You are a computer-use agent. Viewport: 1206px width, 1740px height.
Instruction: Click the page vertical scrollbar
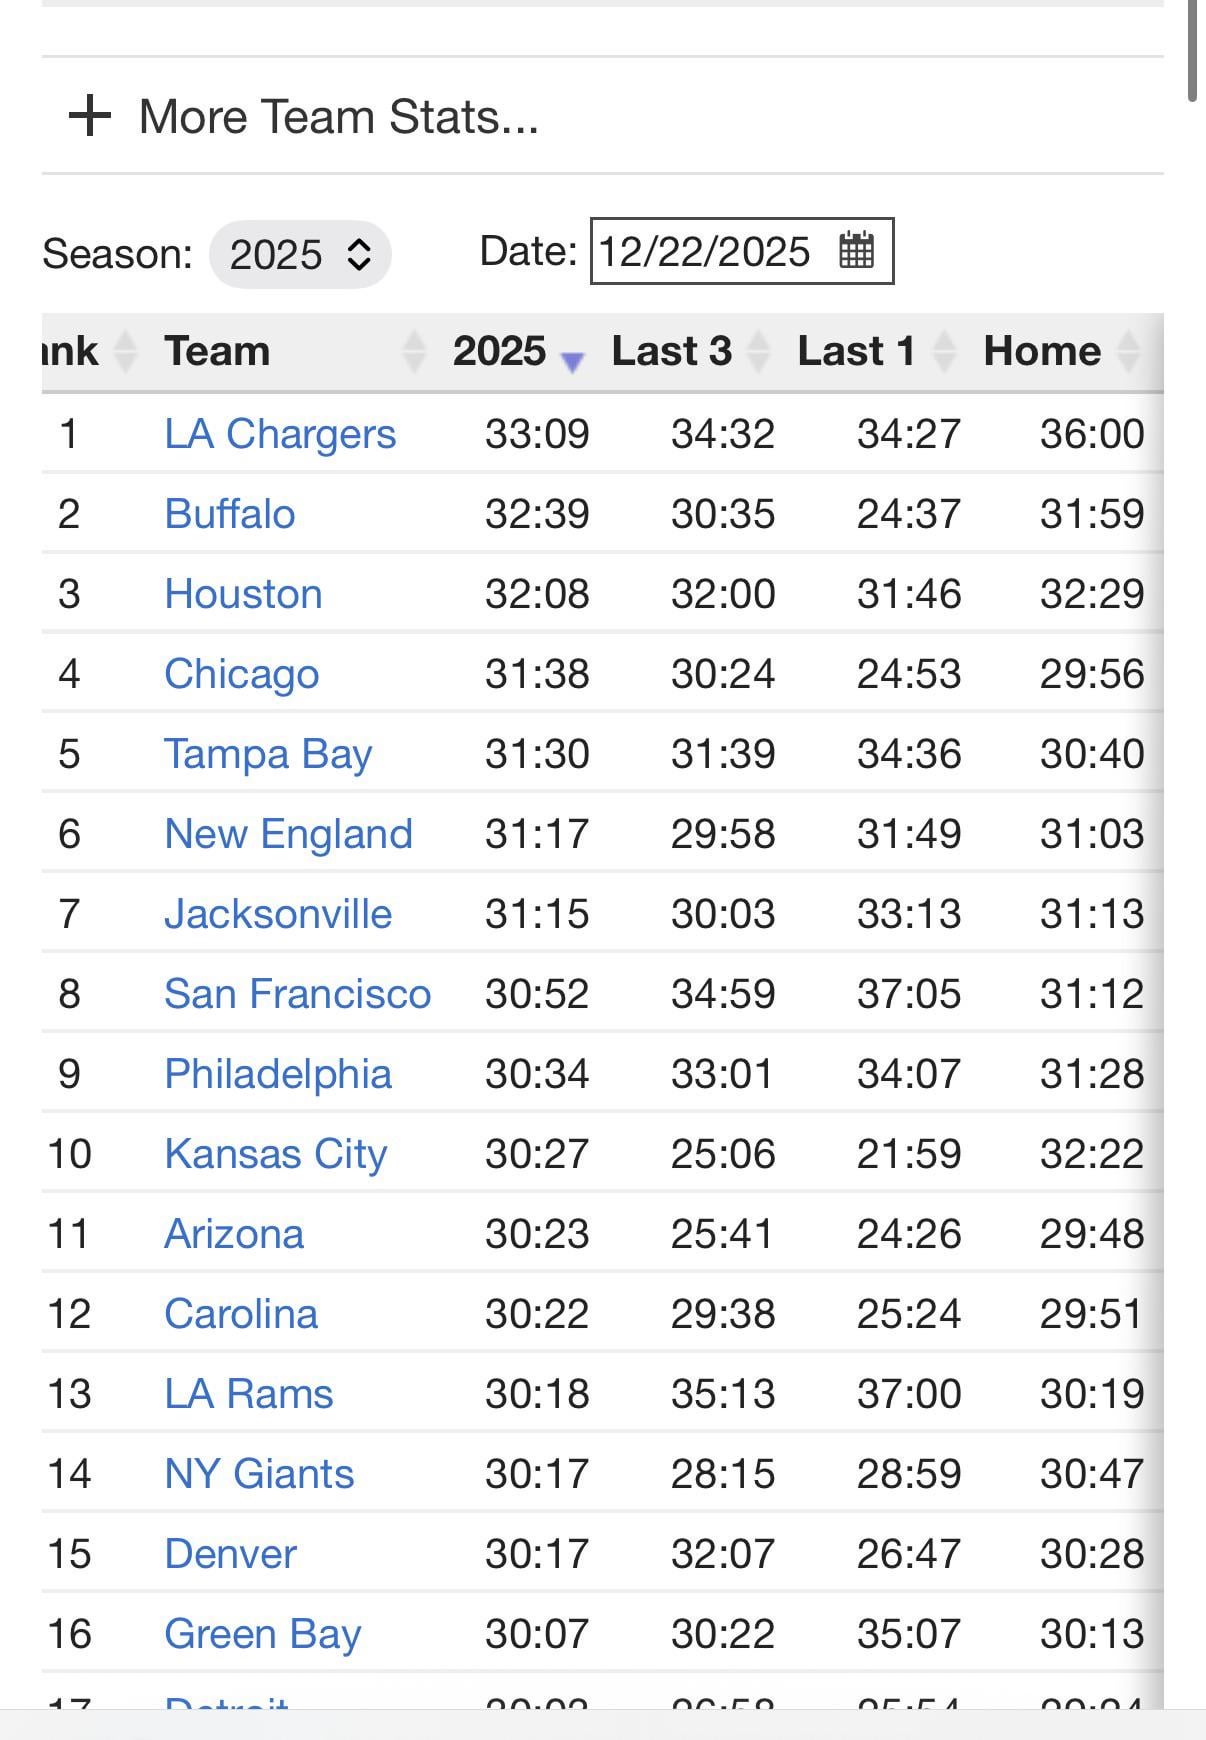(x=1192, y=50)
